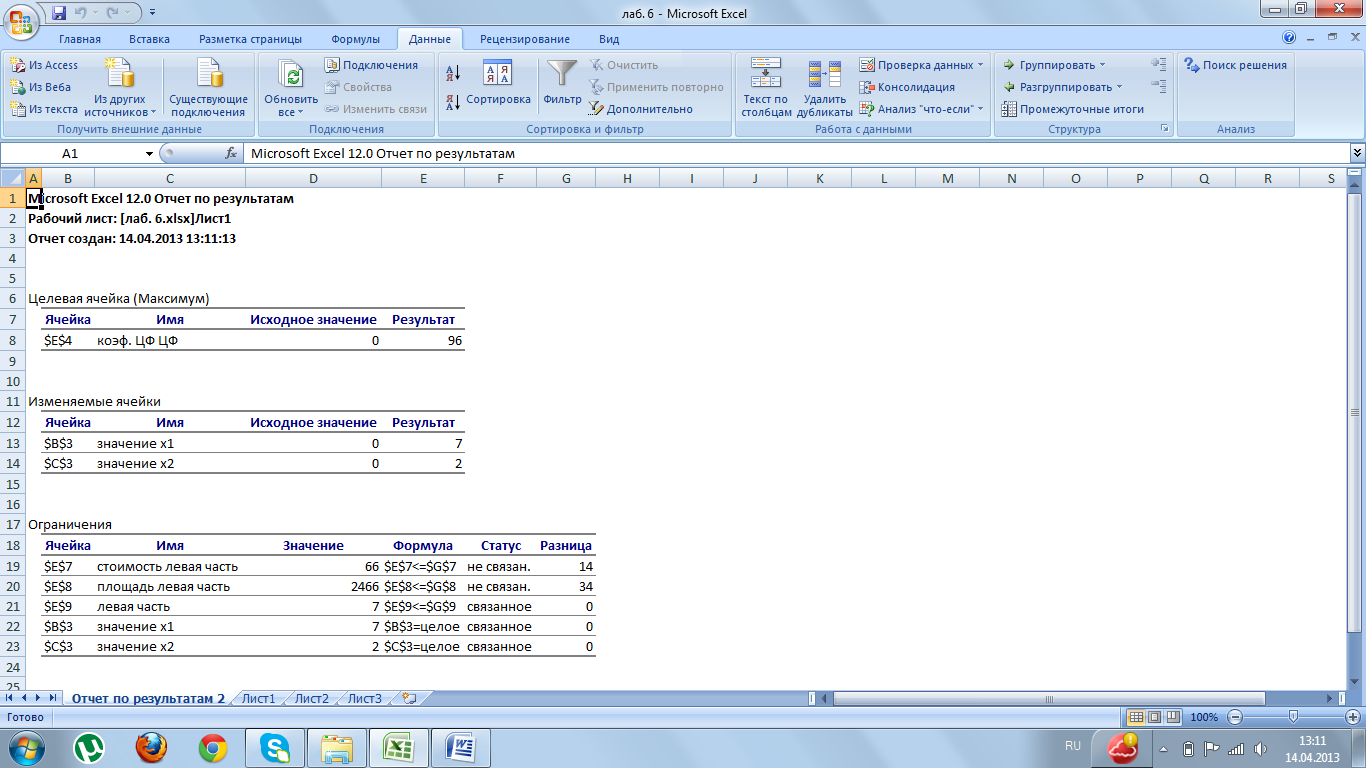Open the Лист1 sheet tab
Viewport: 1366px width, 768px height.
pyautogui.click(x=258, y=699)
